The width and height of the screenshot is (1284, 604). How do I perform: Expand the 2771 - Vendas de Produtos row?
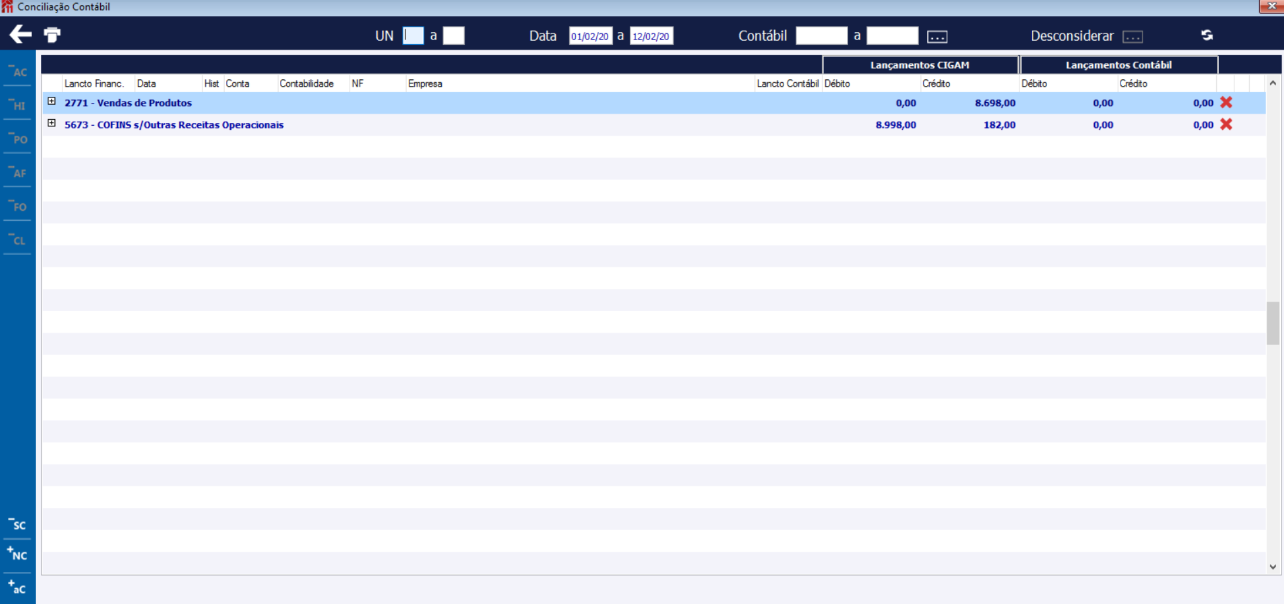click(x=52, y=101)
